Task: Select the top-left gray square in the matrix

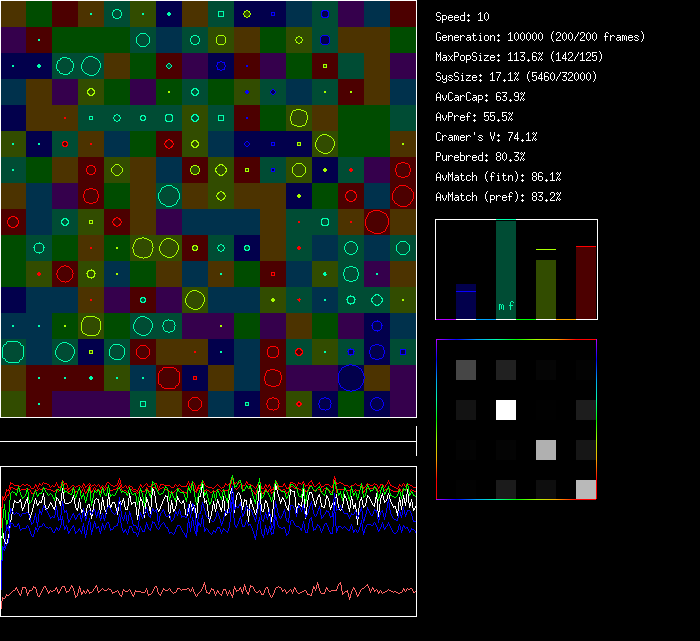Action: (x=466, y=370)
